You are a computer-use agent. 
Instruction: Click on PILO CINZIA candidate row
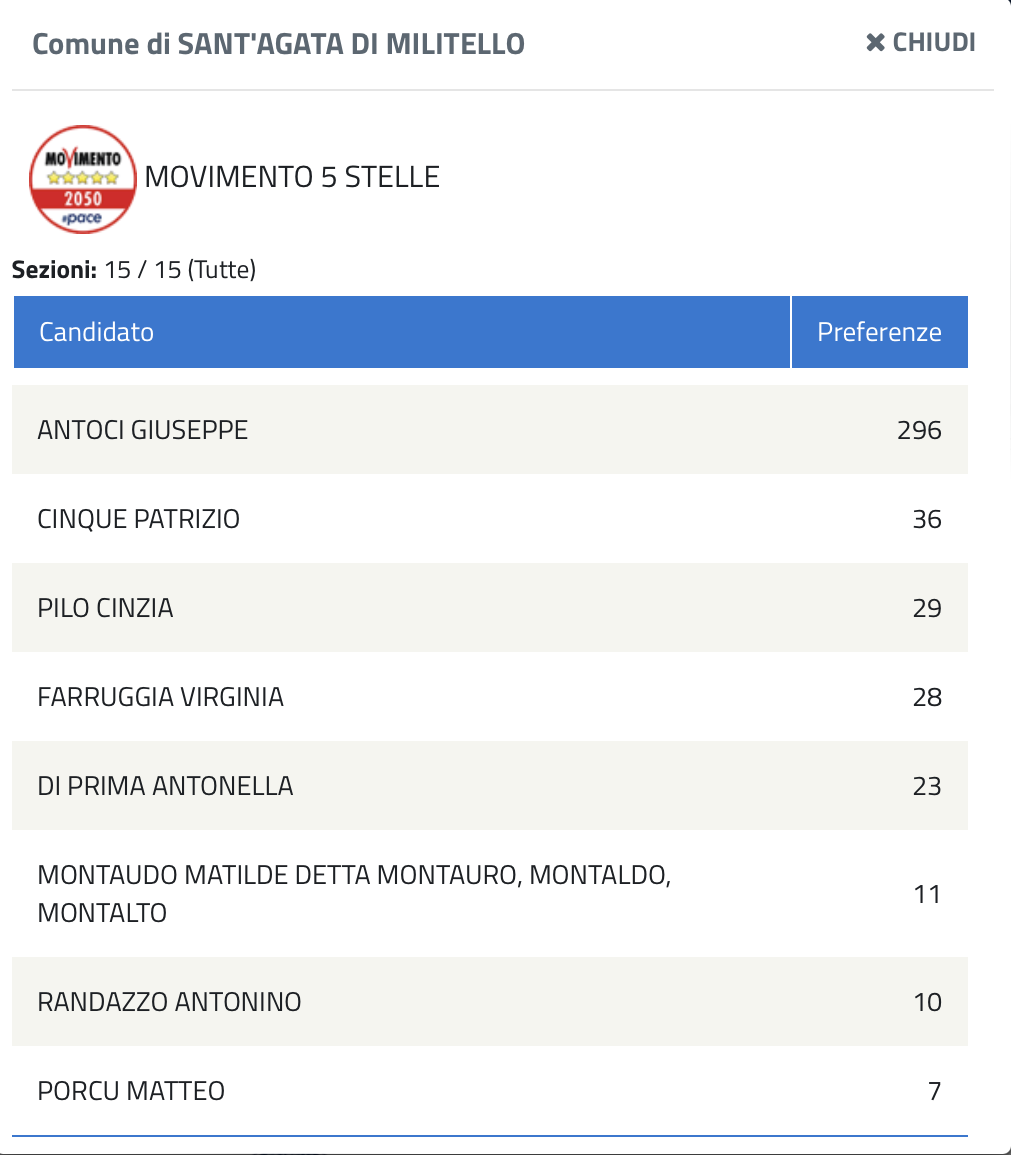coord(106,608)
